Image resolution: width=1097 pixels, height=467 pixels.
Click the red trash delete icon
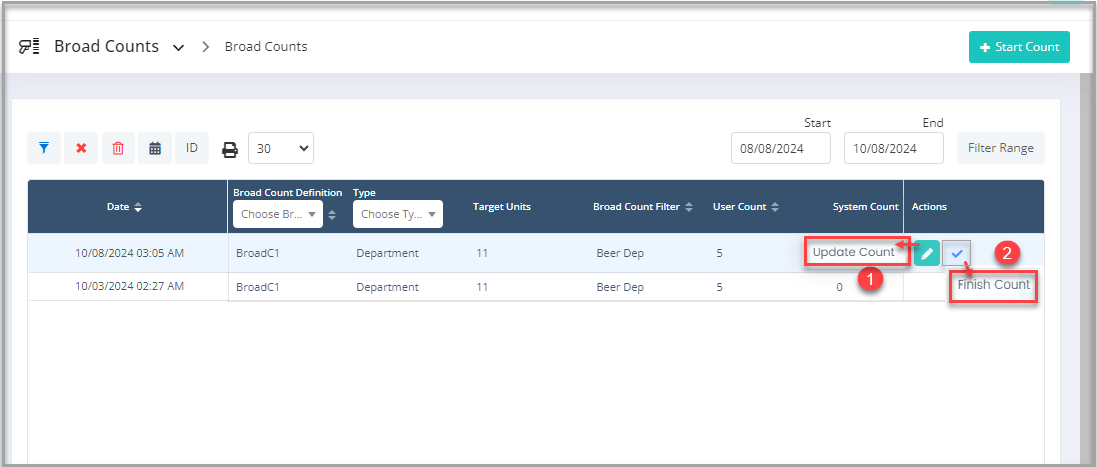(x=118, y=148)
